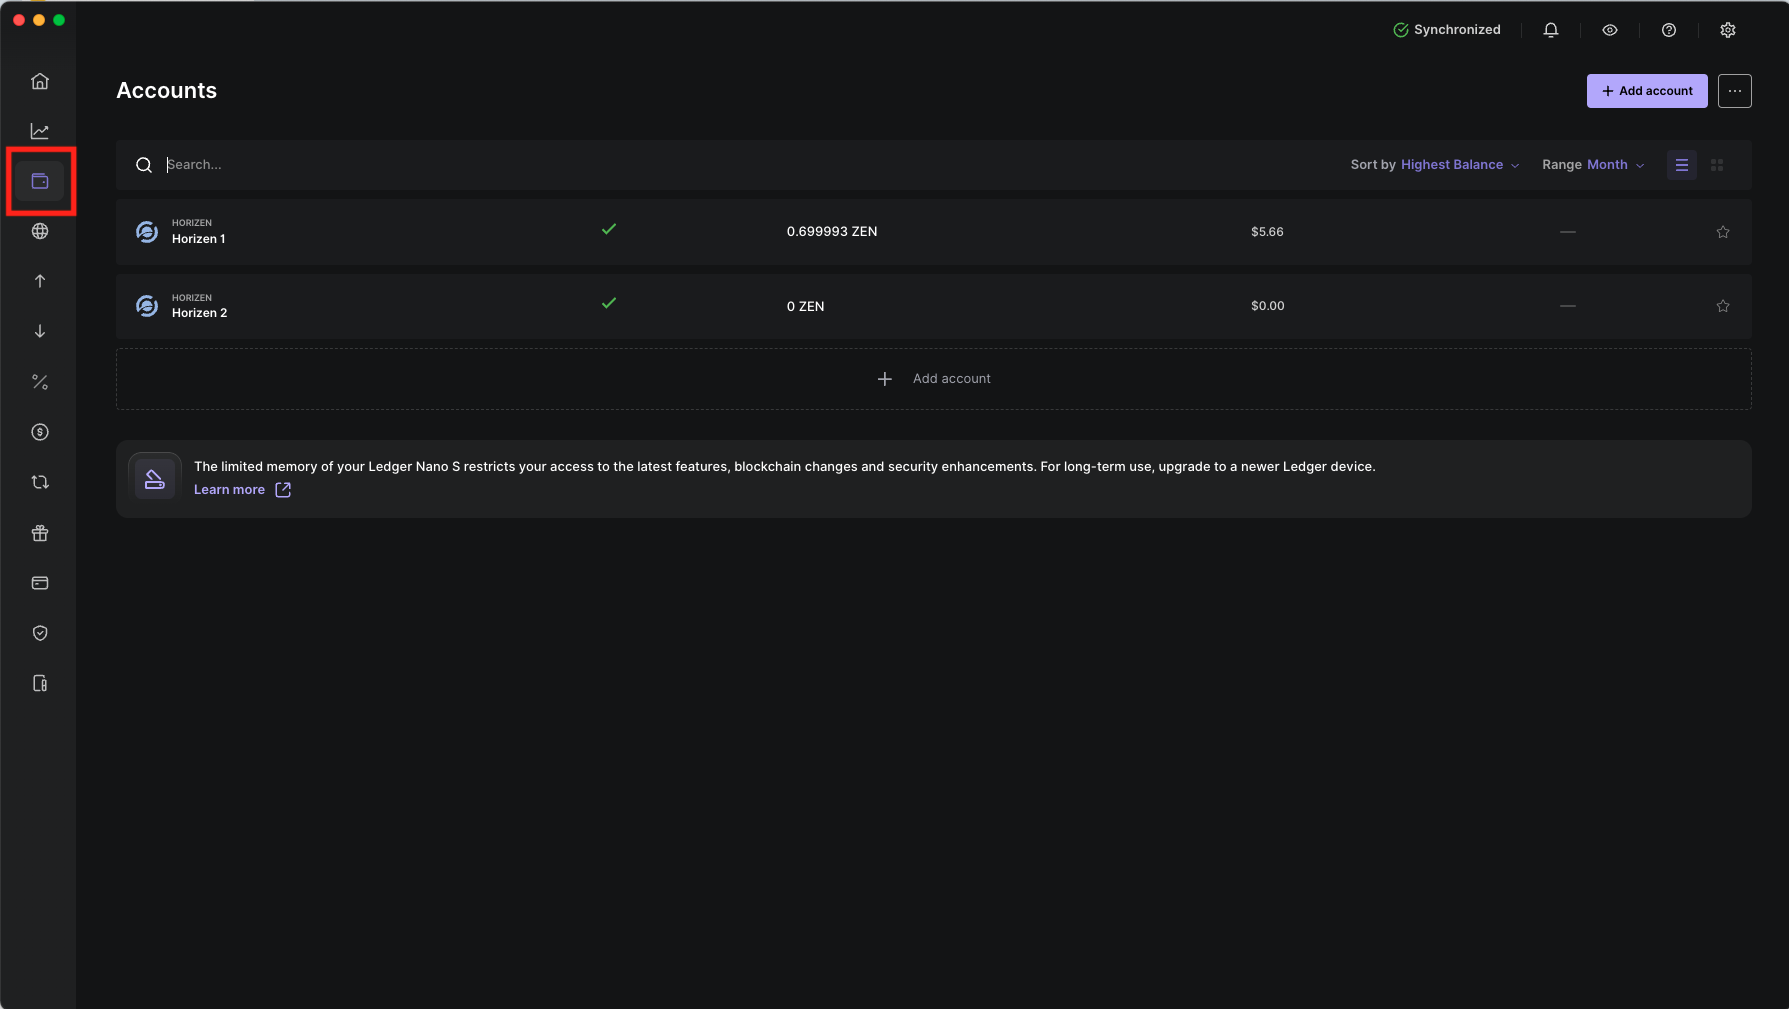The image size is (1789, 1009).
Task: Star the Horizen 1 account as favorite
Action: pyautogui.click(x=1722, y=231)
